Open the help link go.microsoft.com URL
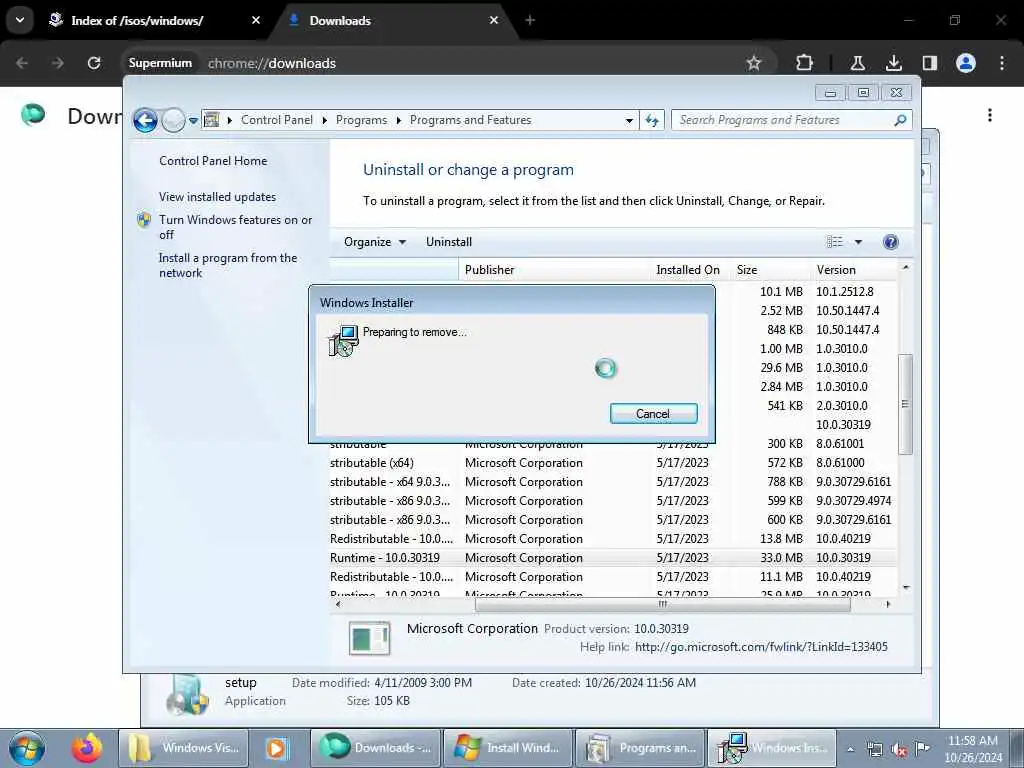Viewport: 1024px width, 768px height. tap(761, 647)
